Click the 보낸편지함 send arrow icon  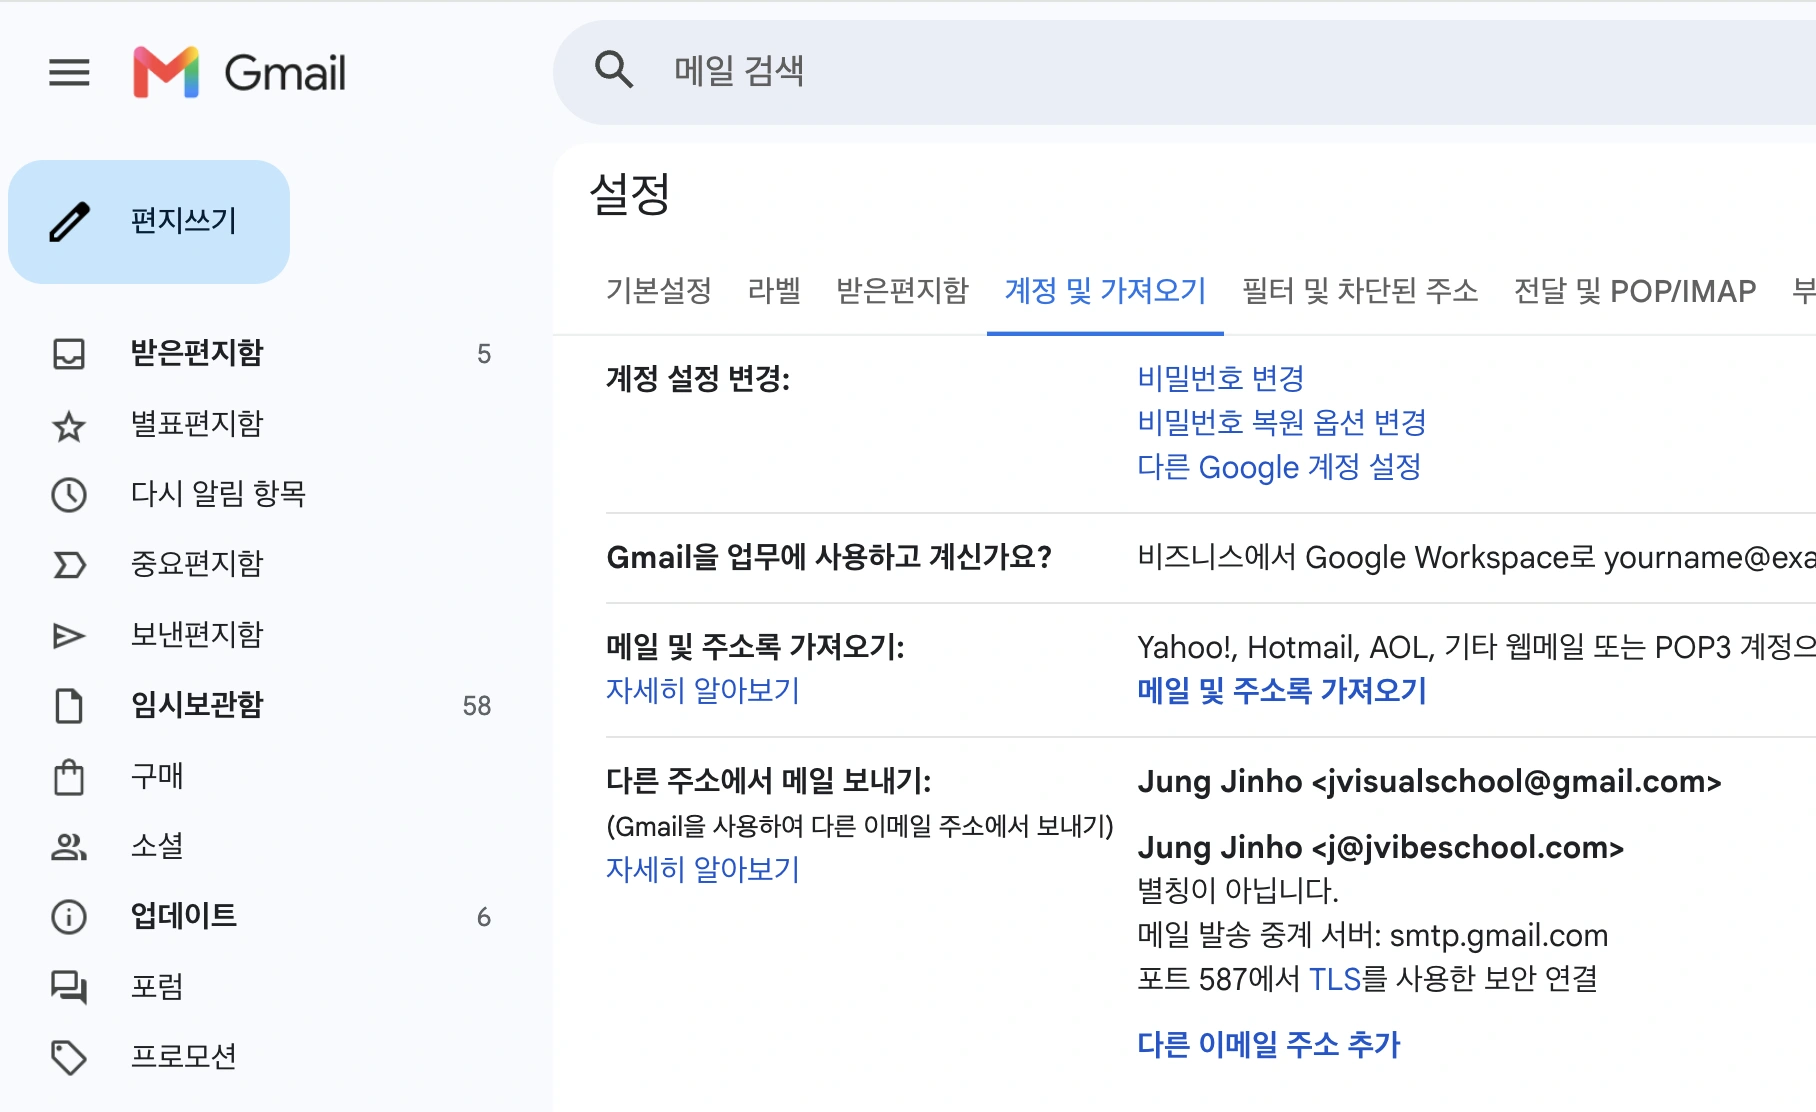69,635
